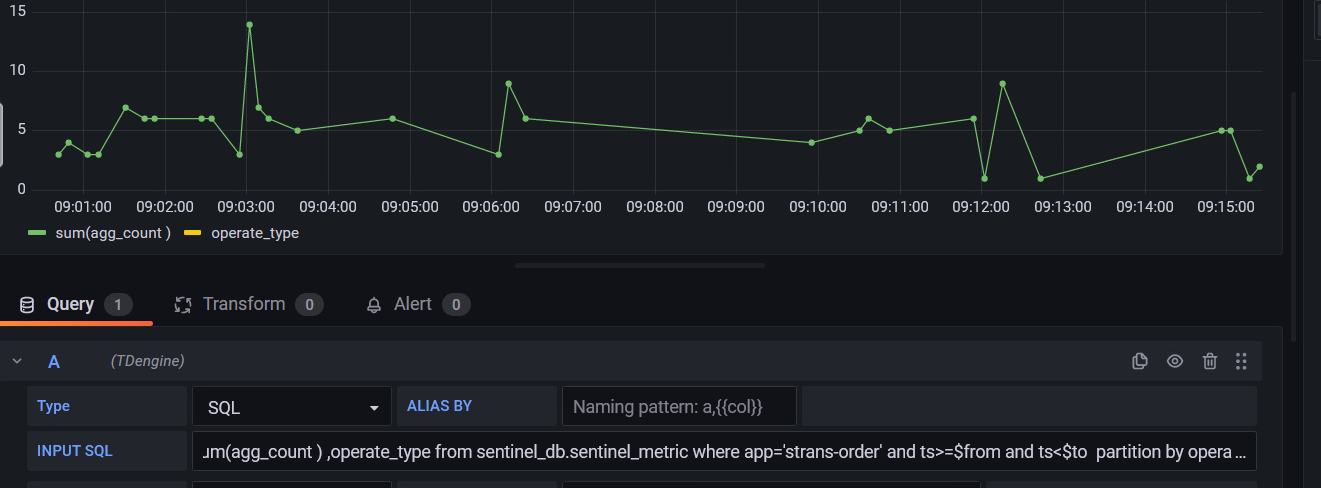
Task: Click green sum(agg_count) legend color swatch
Action: click(x=36, y=233)
